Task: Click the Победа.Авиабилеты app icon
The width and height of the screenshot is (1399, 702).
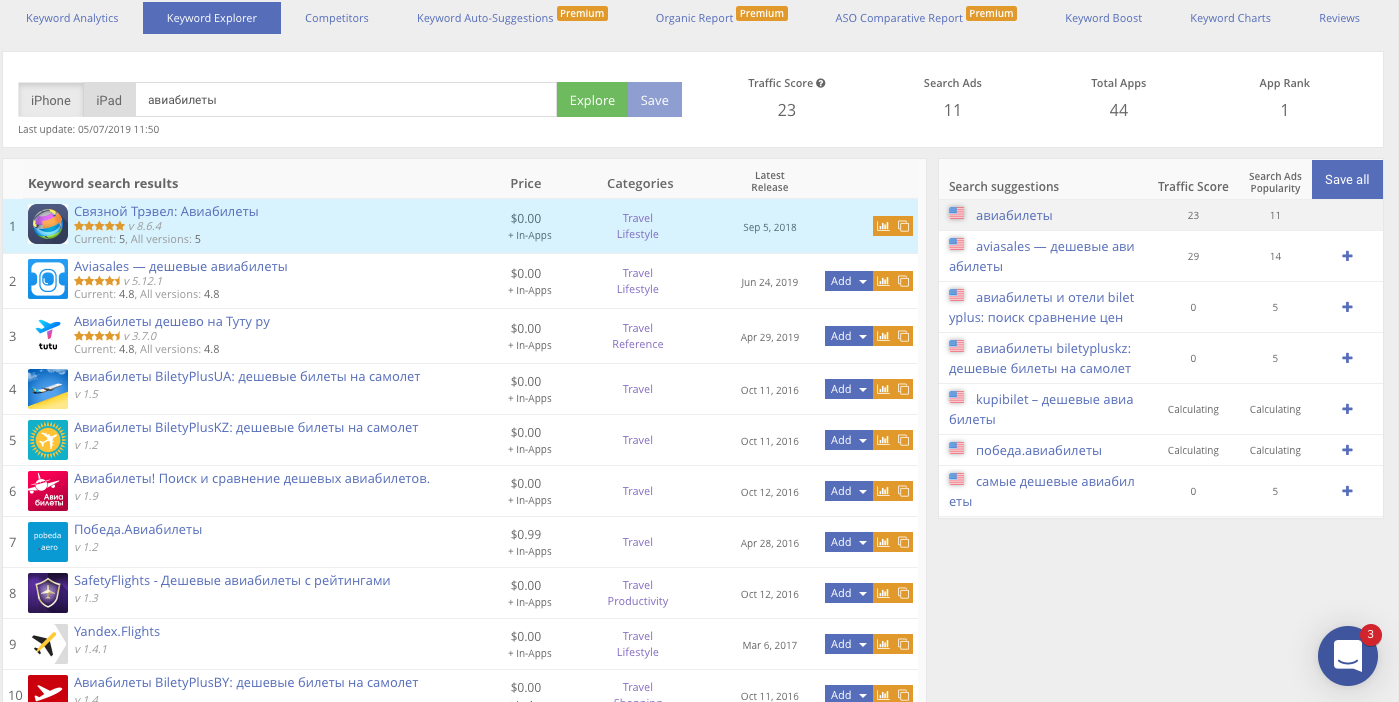Action: click(x=48, y=541)
